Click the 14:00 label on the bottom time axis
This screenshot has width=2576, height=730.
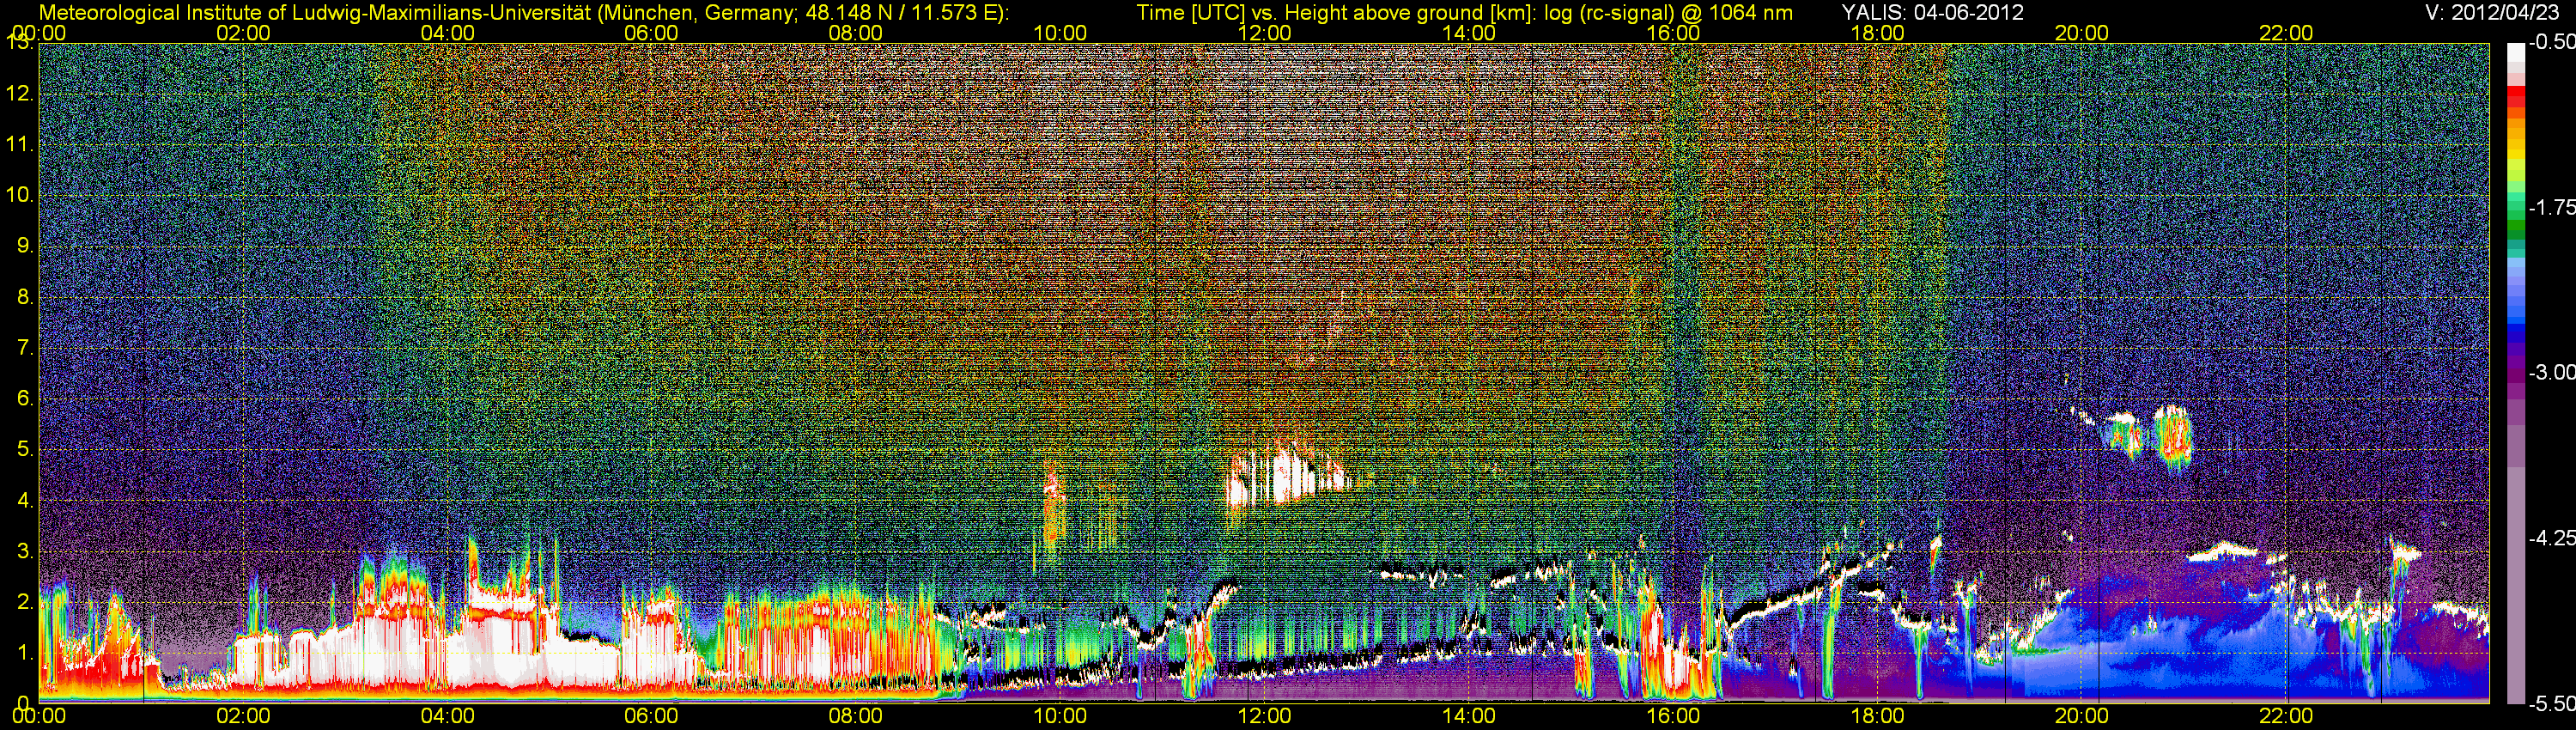pos(1469,716)
